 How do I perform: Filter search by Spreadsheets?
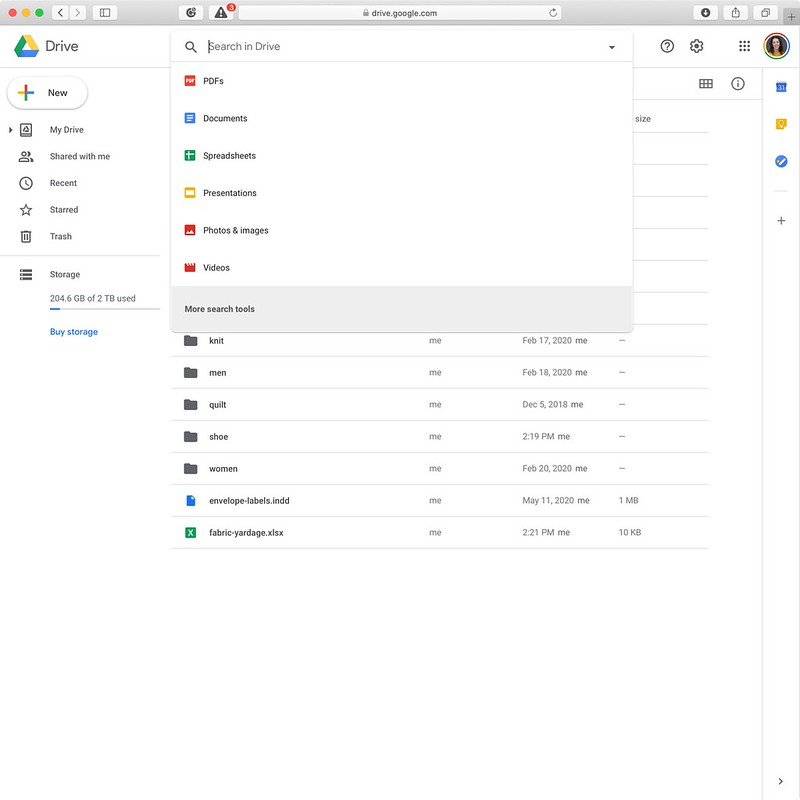coord(229,156)
